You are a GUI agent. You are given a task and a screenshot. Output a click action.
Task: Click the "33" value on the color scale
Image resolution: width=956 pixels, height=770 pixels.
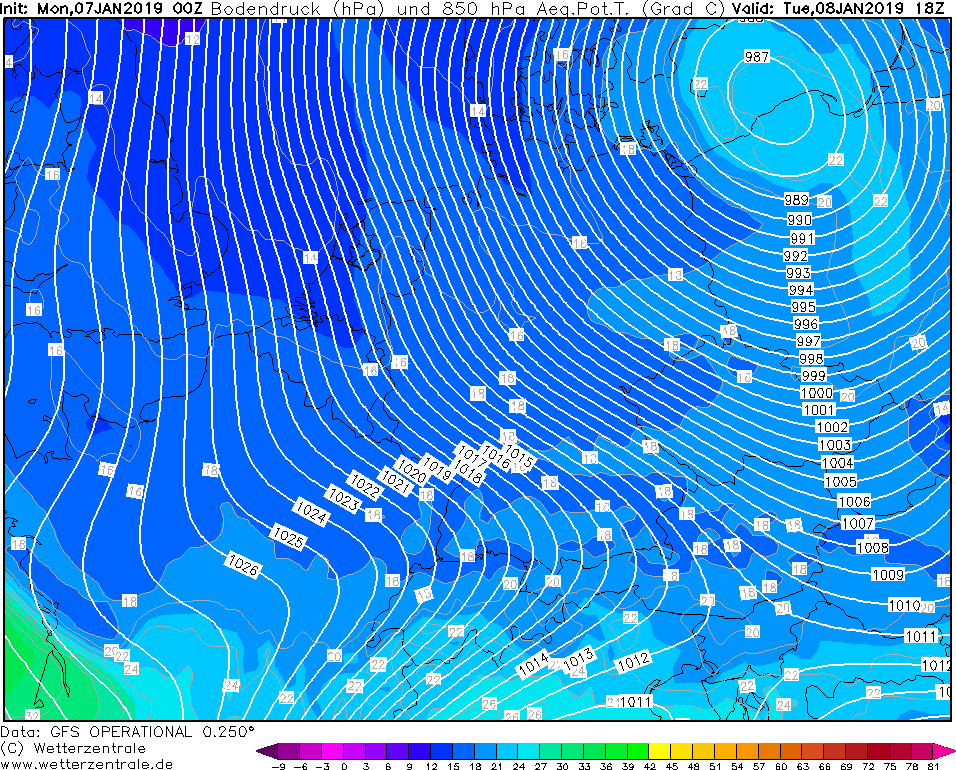[x=584, y=765]
